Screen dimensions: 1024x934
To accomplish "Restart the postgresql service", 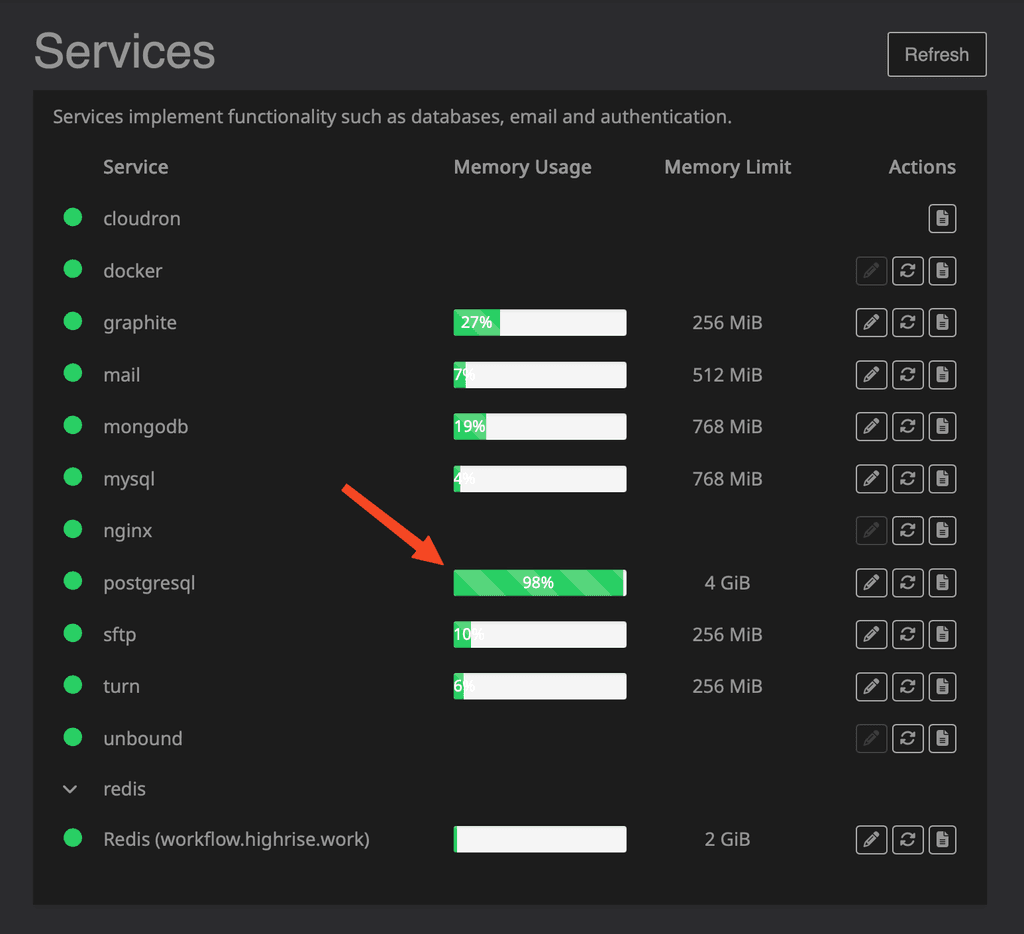I will [x=907, y=583].
